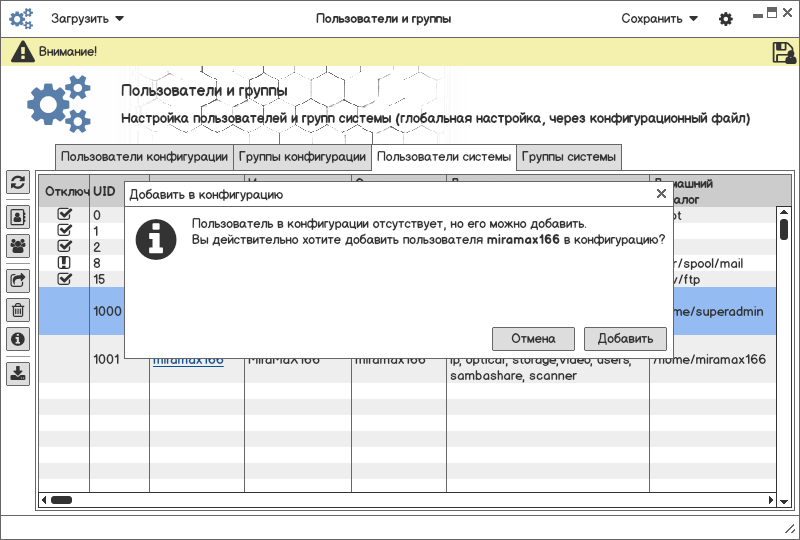Click the single user contact icon

18,216
